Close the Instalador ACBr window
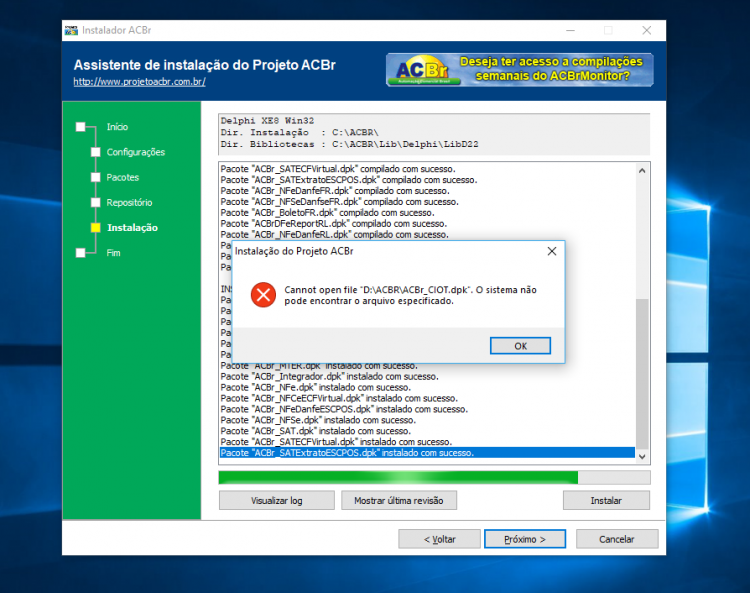 pos(647,31)
